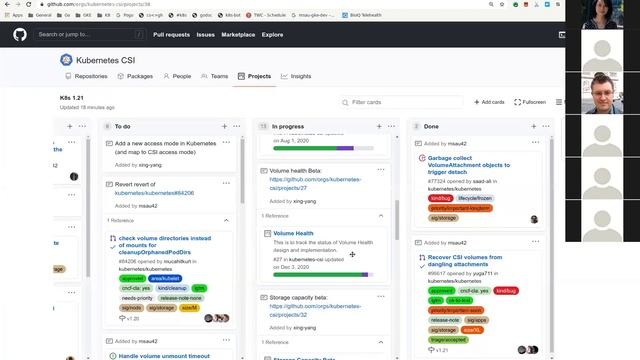Select the Projects tab

(x=254, y=76)
